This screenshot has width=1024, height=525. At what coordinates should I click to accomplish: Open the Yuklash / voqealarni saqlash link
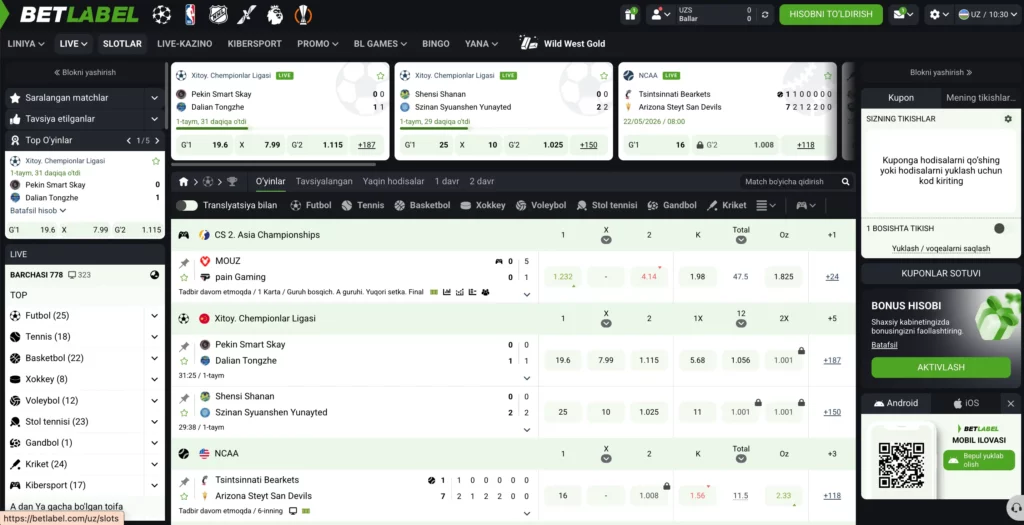pyautogui.click(x=940, y=249)
